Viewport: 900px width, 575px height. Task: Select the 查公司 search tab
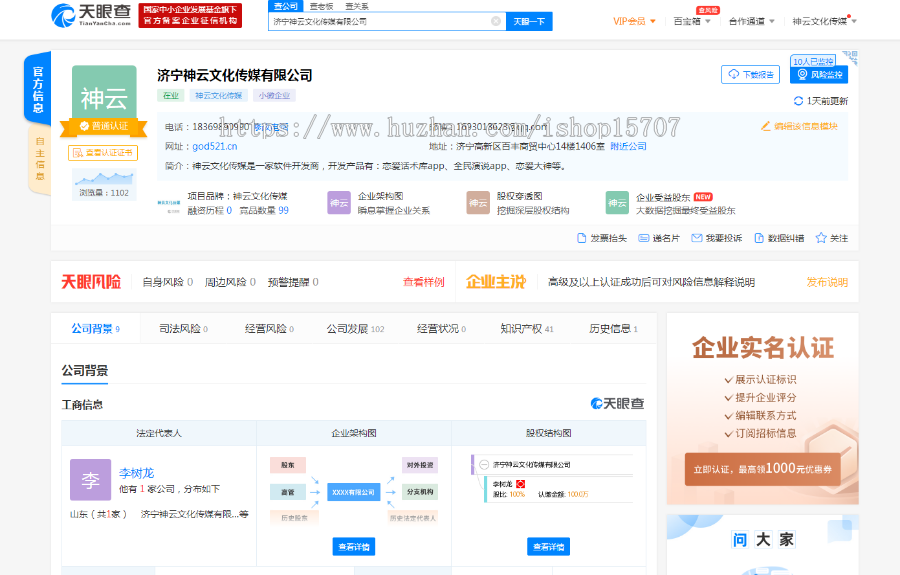tap(285, 6)
